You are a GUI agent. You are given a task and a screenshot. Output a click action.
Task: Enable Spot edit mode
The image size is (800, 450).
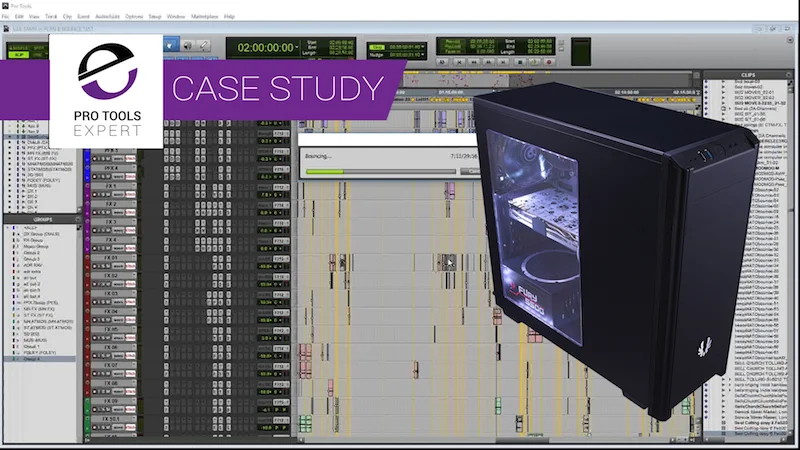point(38,48)
